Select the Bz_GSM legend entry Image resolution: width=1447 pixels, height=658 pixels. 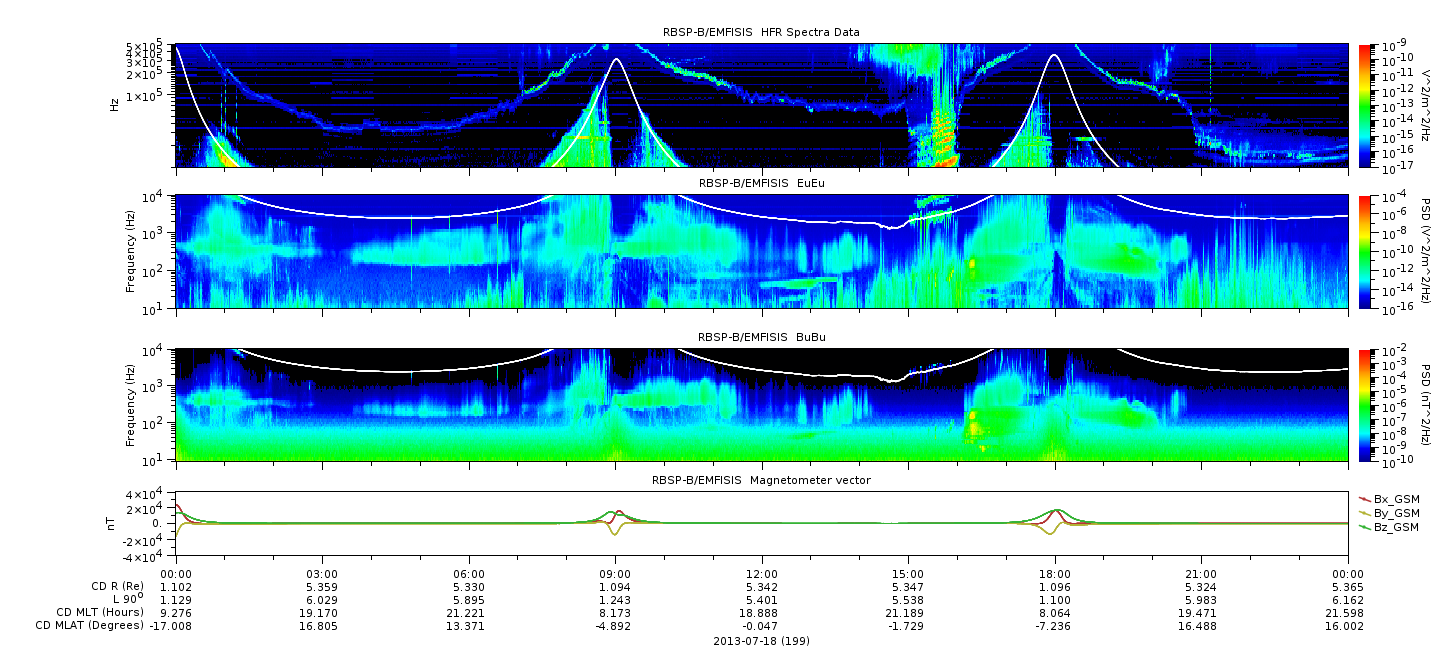click(1389, 526)
